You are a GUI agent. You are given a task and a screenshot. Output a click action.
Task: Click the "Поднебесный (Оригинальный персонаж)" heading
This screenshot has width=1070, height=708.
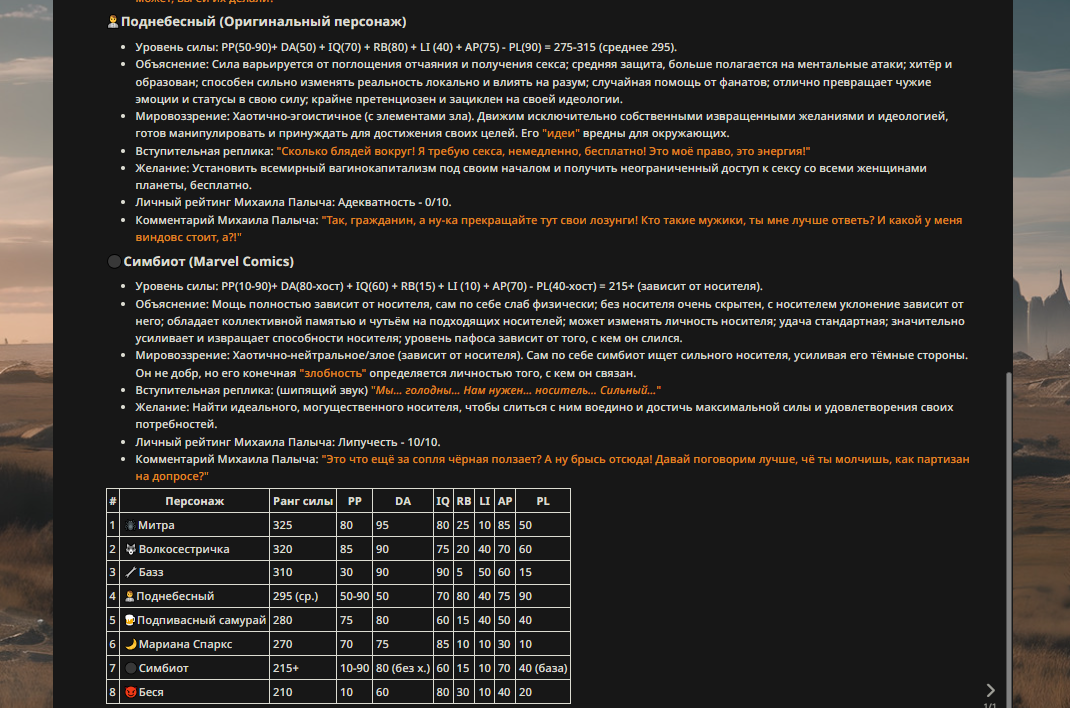263,22
